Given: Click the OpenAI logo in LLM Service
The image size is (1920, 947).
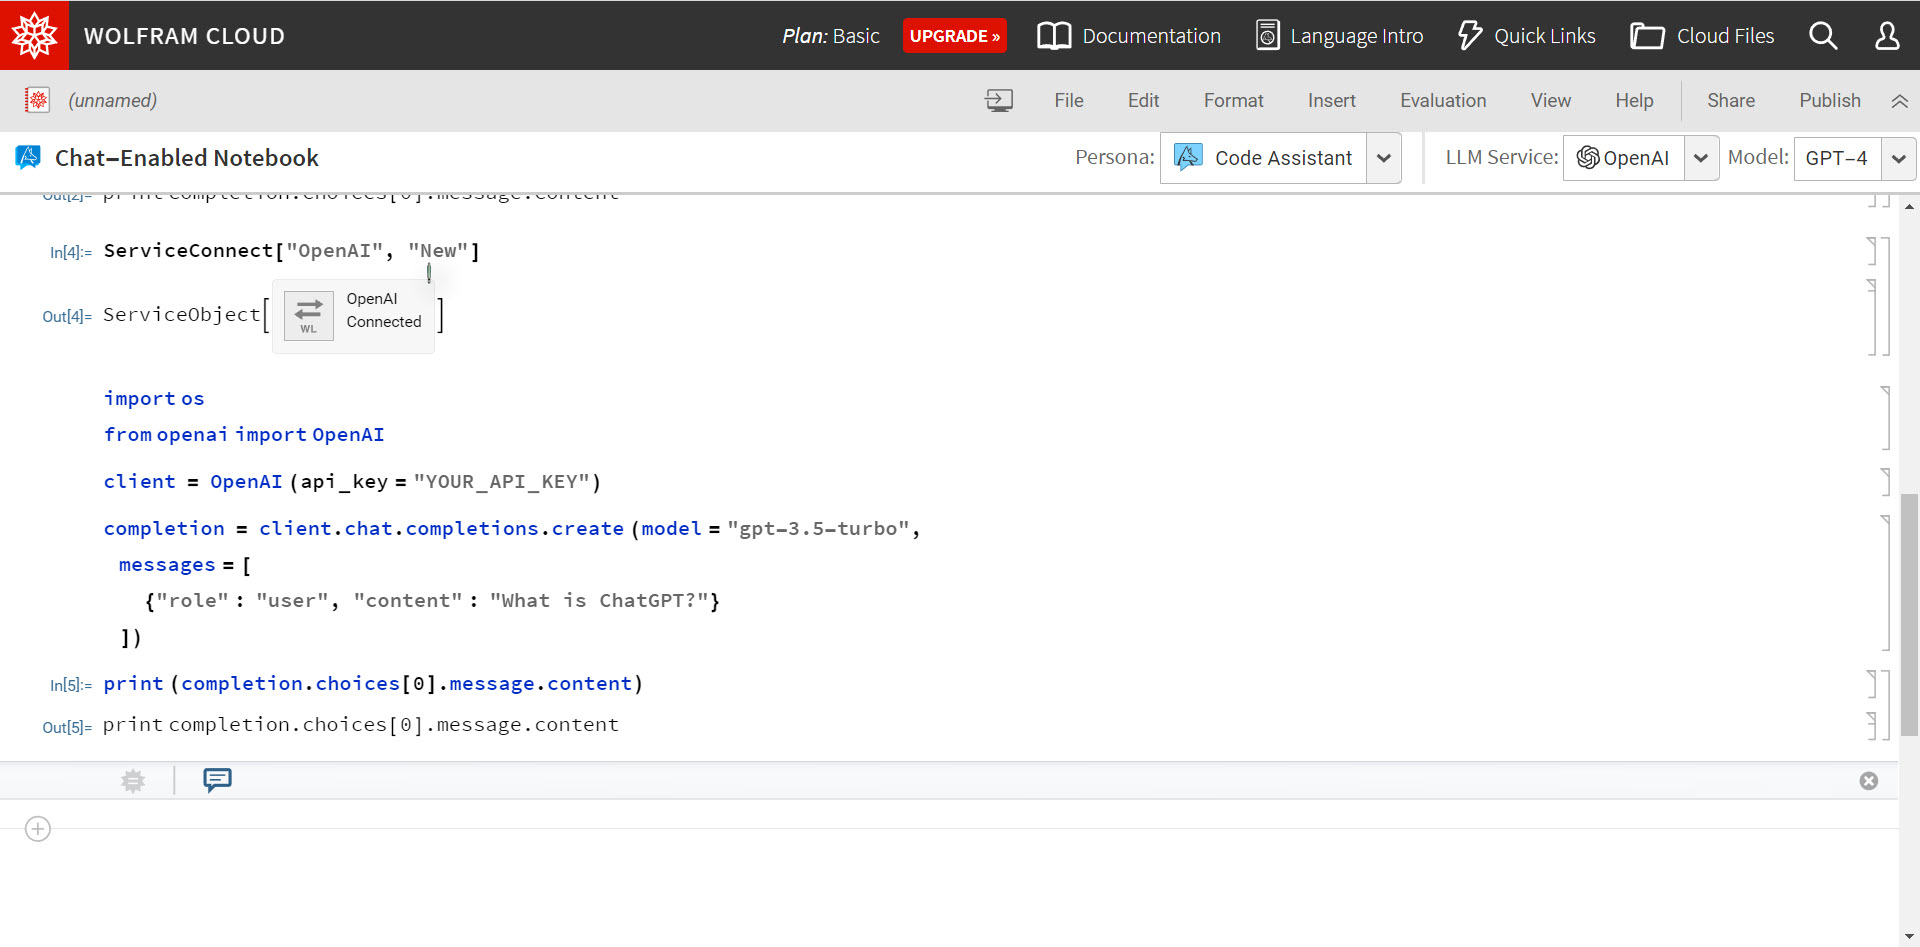Looking at the screenshot, I should coord(1588,158).
